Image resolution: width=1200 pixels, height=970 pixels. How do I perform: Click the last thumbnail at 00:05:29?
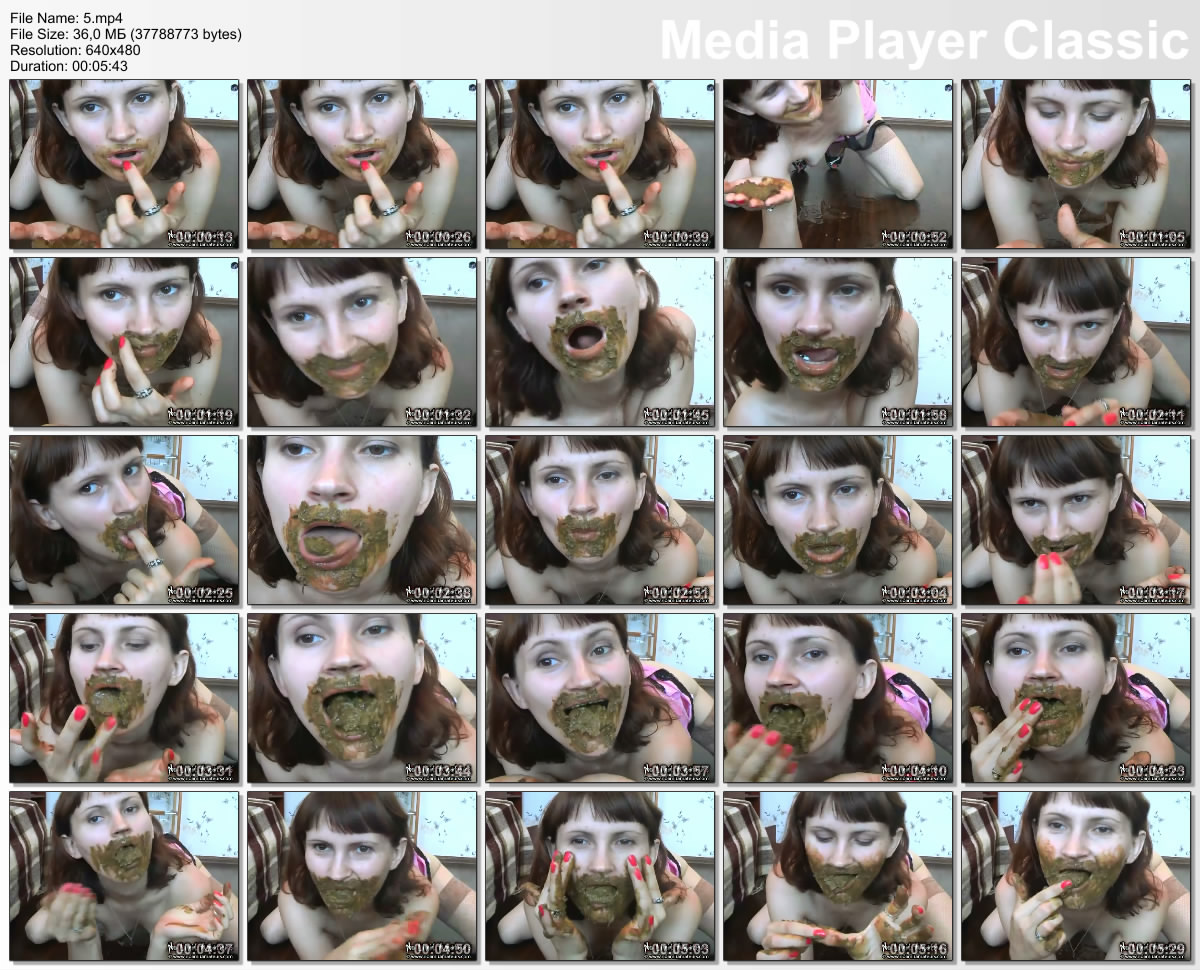1076,876
